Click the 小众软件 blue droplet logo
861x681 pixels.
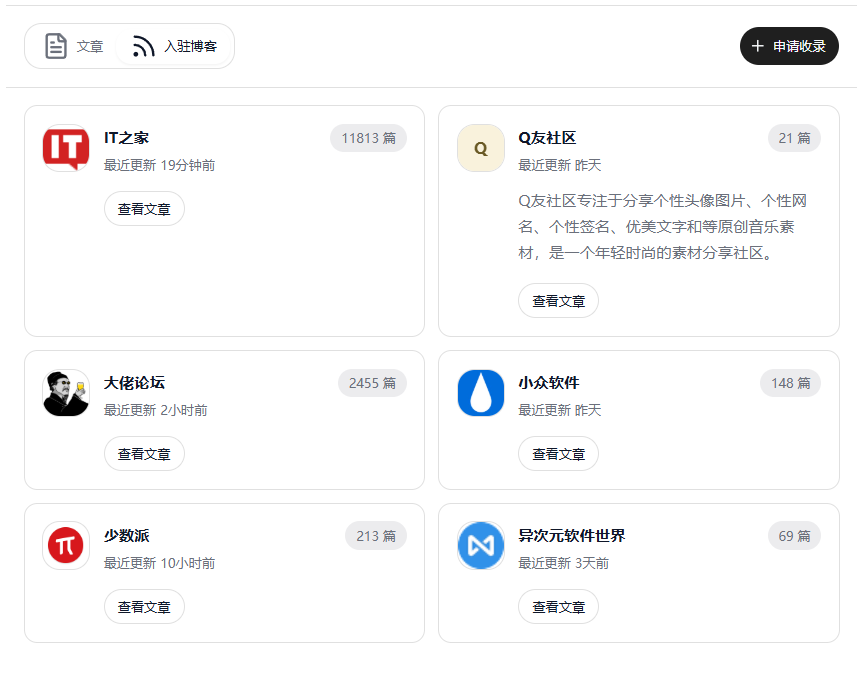pos(480,393)
